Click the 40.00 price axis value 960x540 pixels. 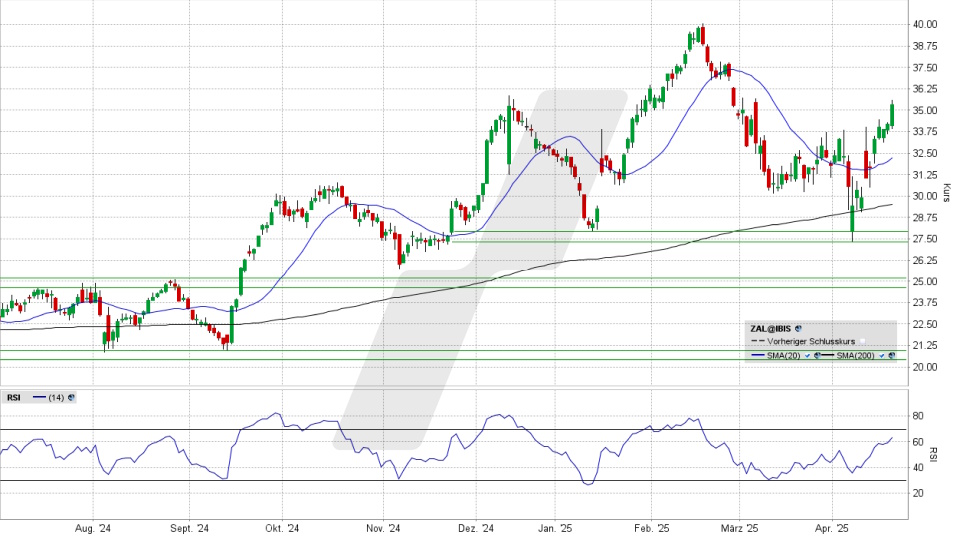click(x=924, y=24)
